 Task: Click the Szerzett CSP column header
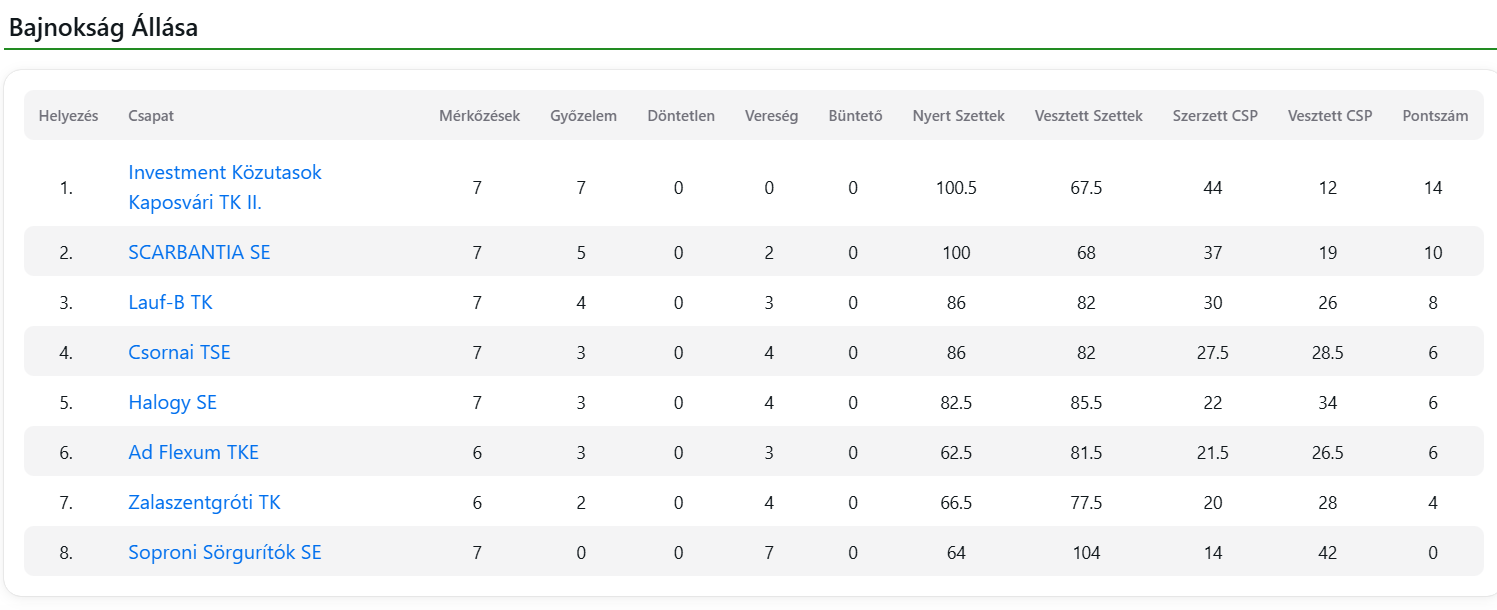1215,116
